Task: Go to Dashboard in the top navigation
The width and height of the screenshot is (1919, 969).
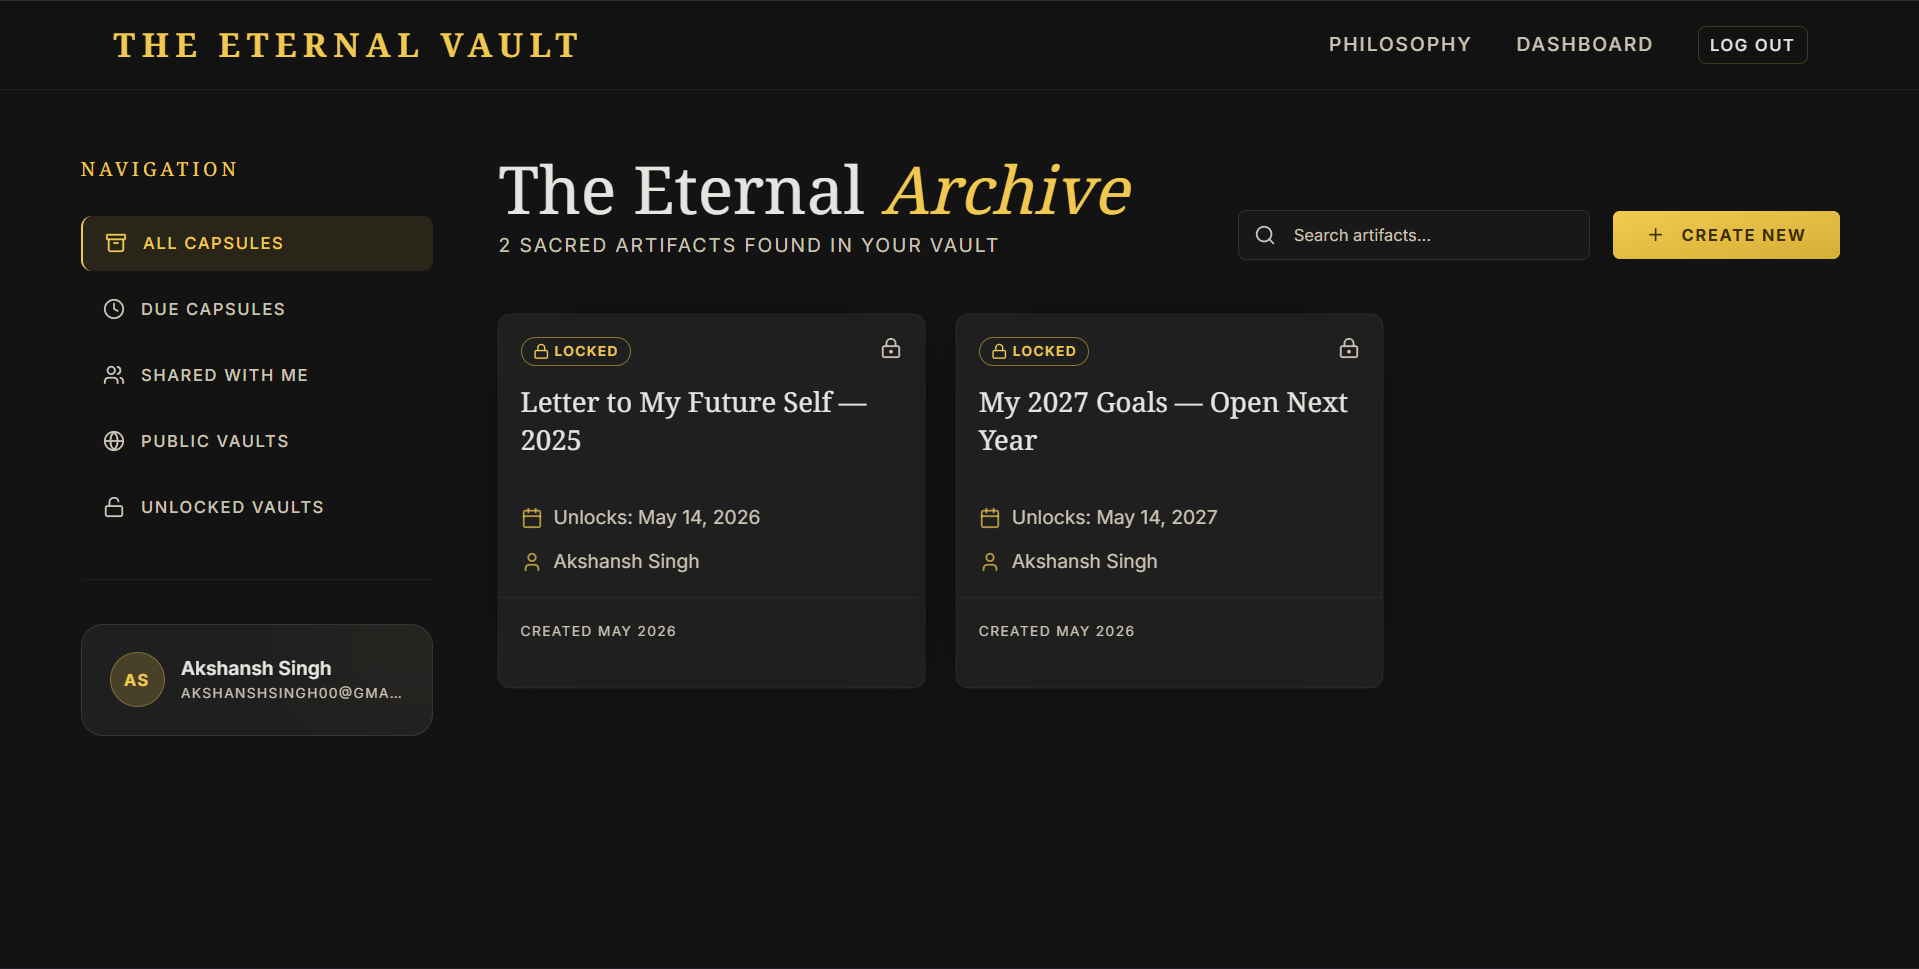Action: coord(1584,45)
